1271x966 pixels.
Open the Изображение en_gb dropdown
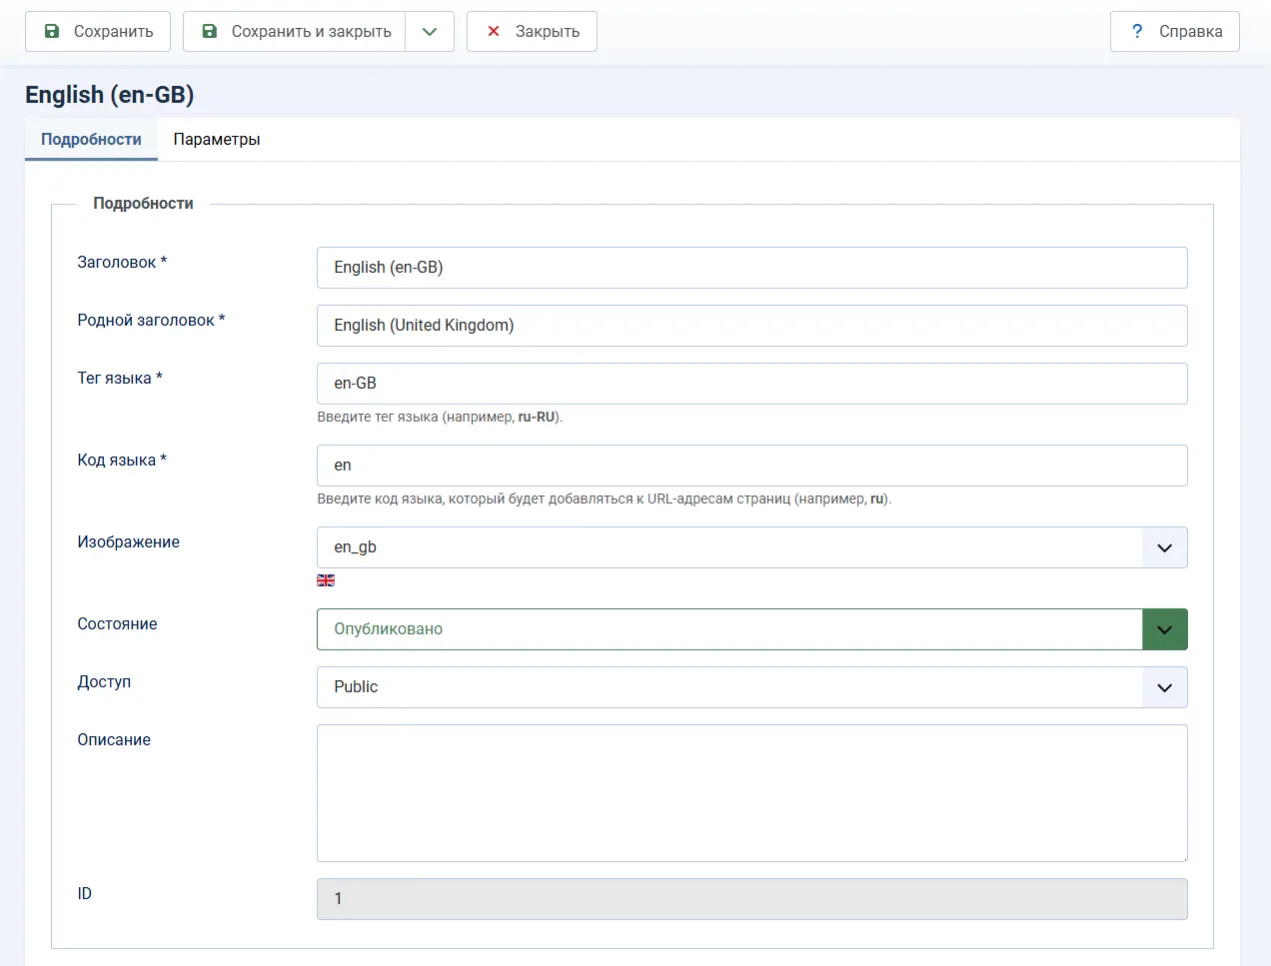click(751, 548)
